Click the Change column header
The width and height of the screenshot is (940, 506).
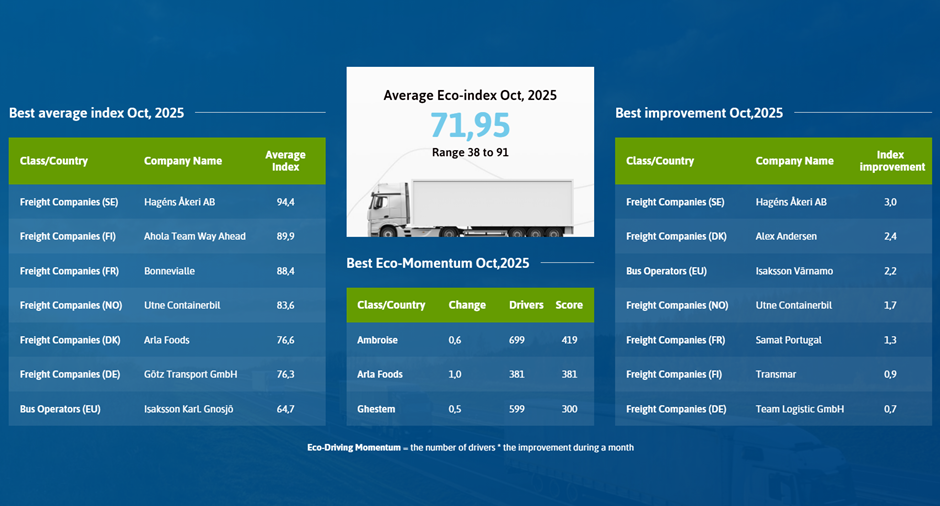click(x=467, y=305)
